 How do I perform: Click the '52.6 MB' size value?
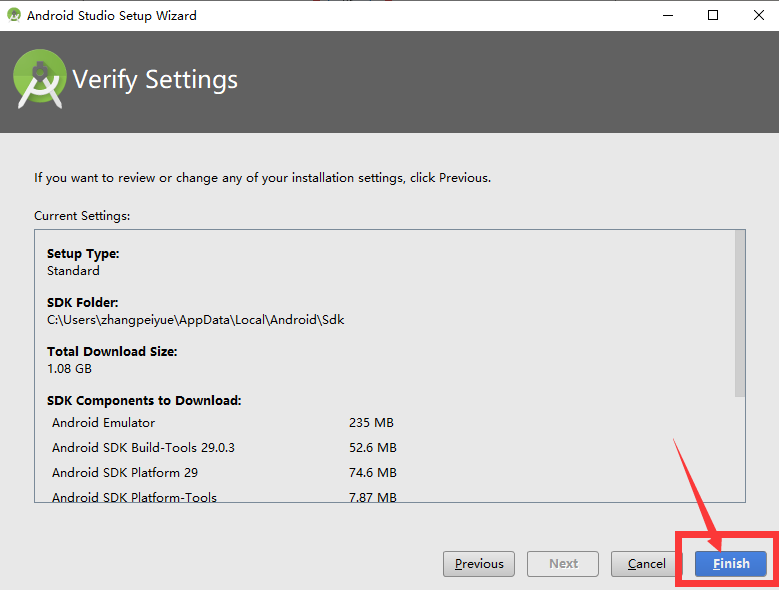(x=373, y=447)
